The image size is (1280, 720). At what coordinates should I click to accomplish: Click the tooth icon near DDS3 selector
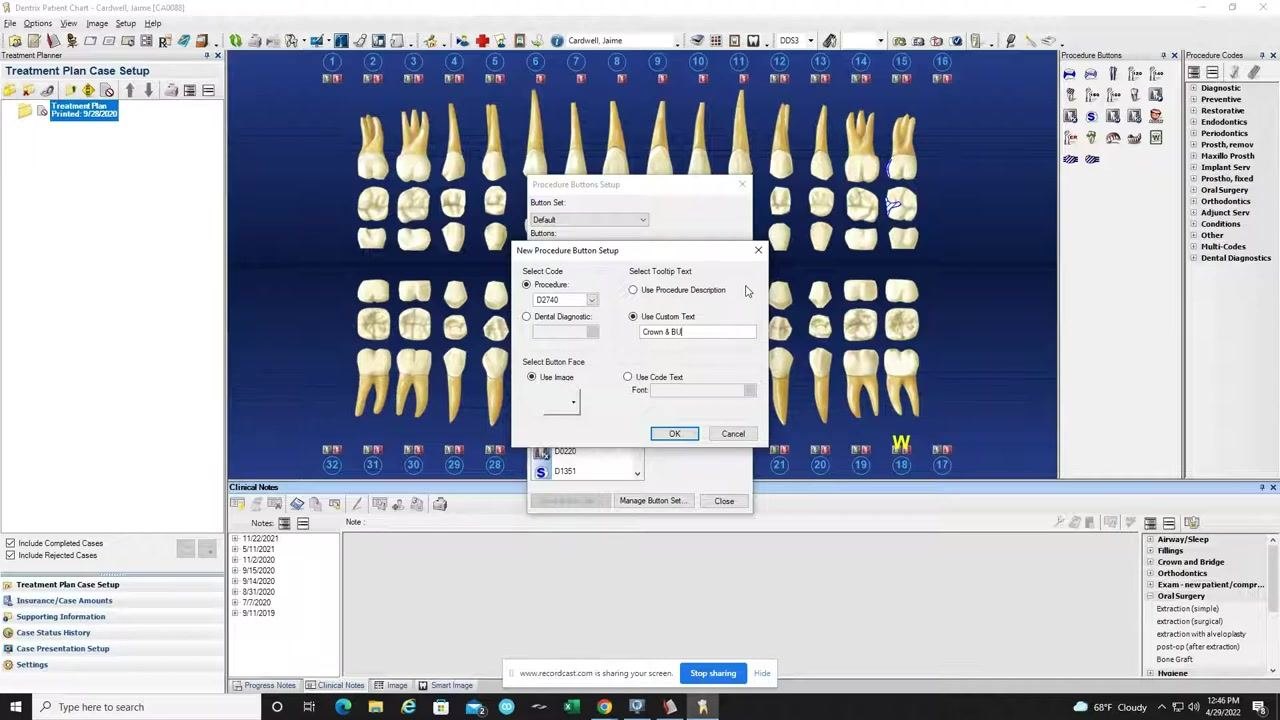click(x=753, y=41)
